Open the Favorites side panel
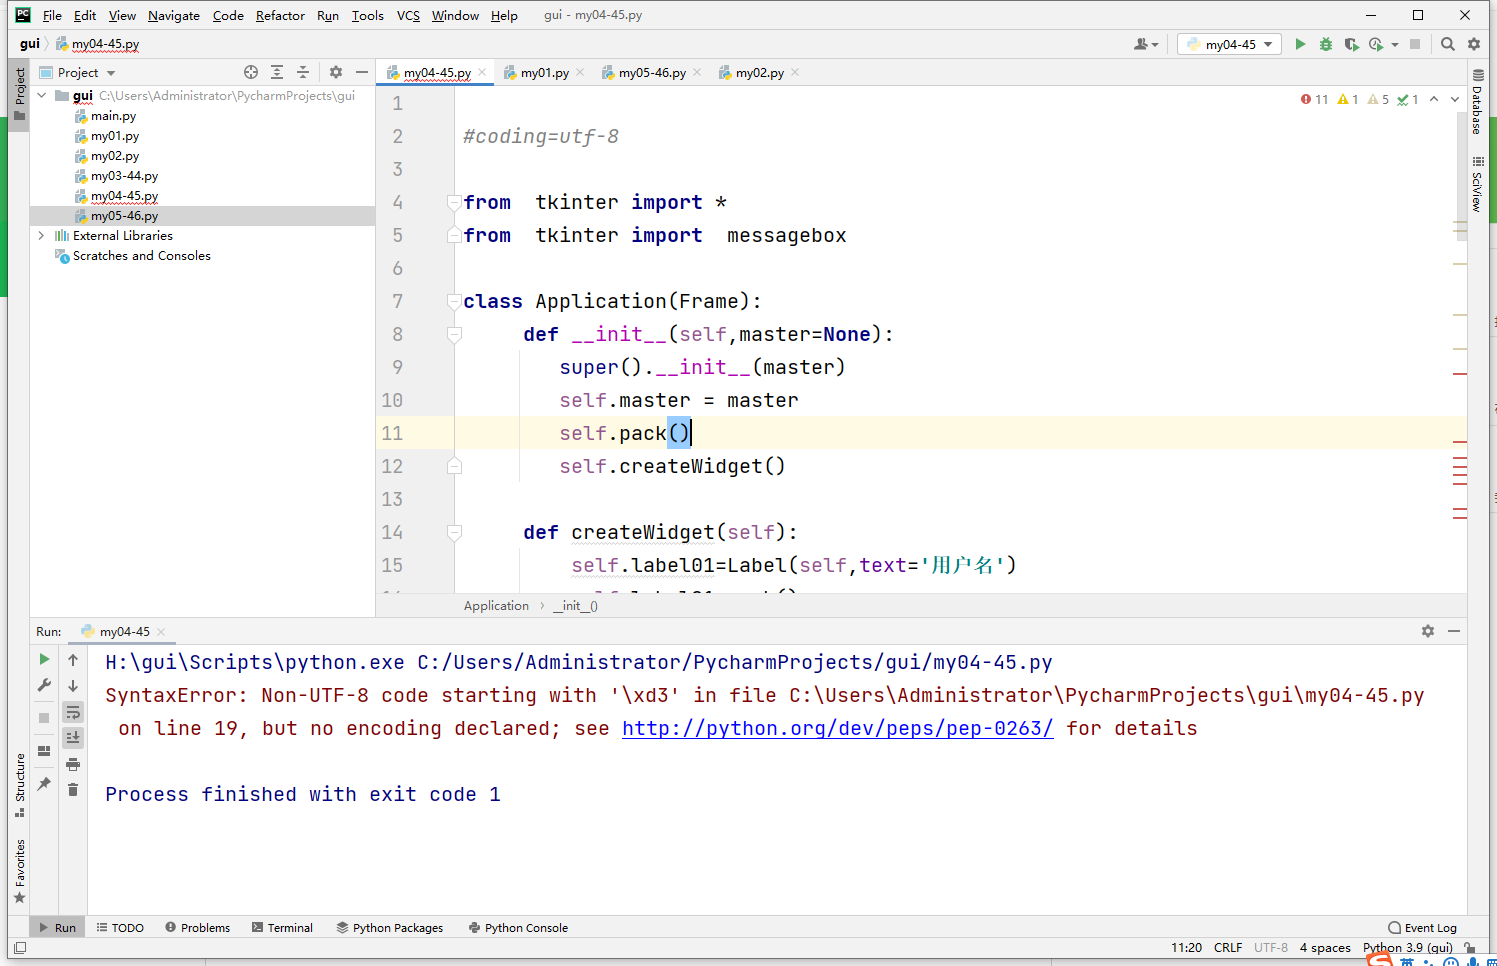 pyautogui.click(x=19, y=870)
